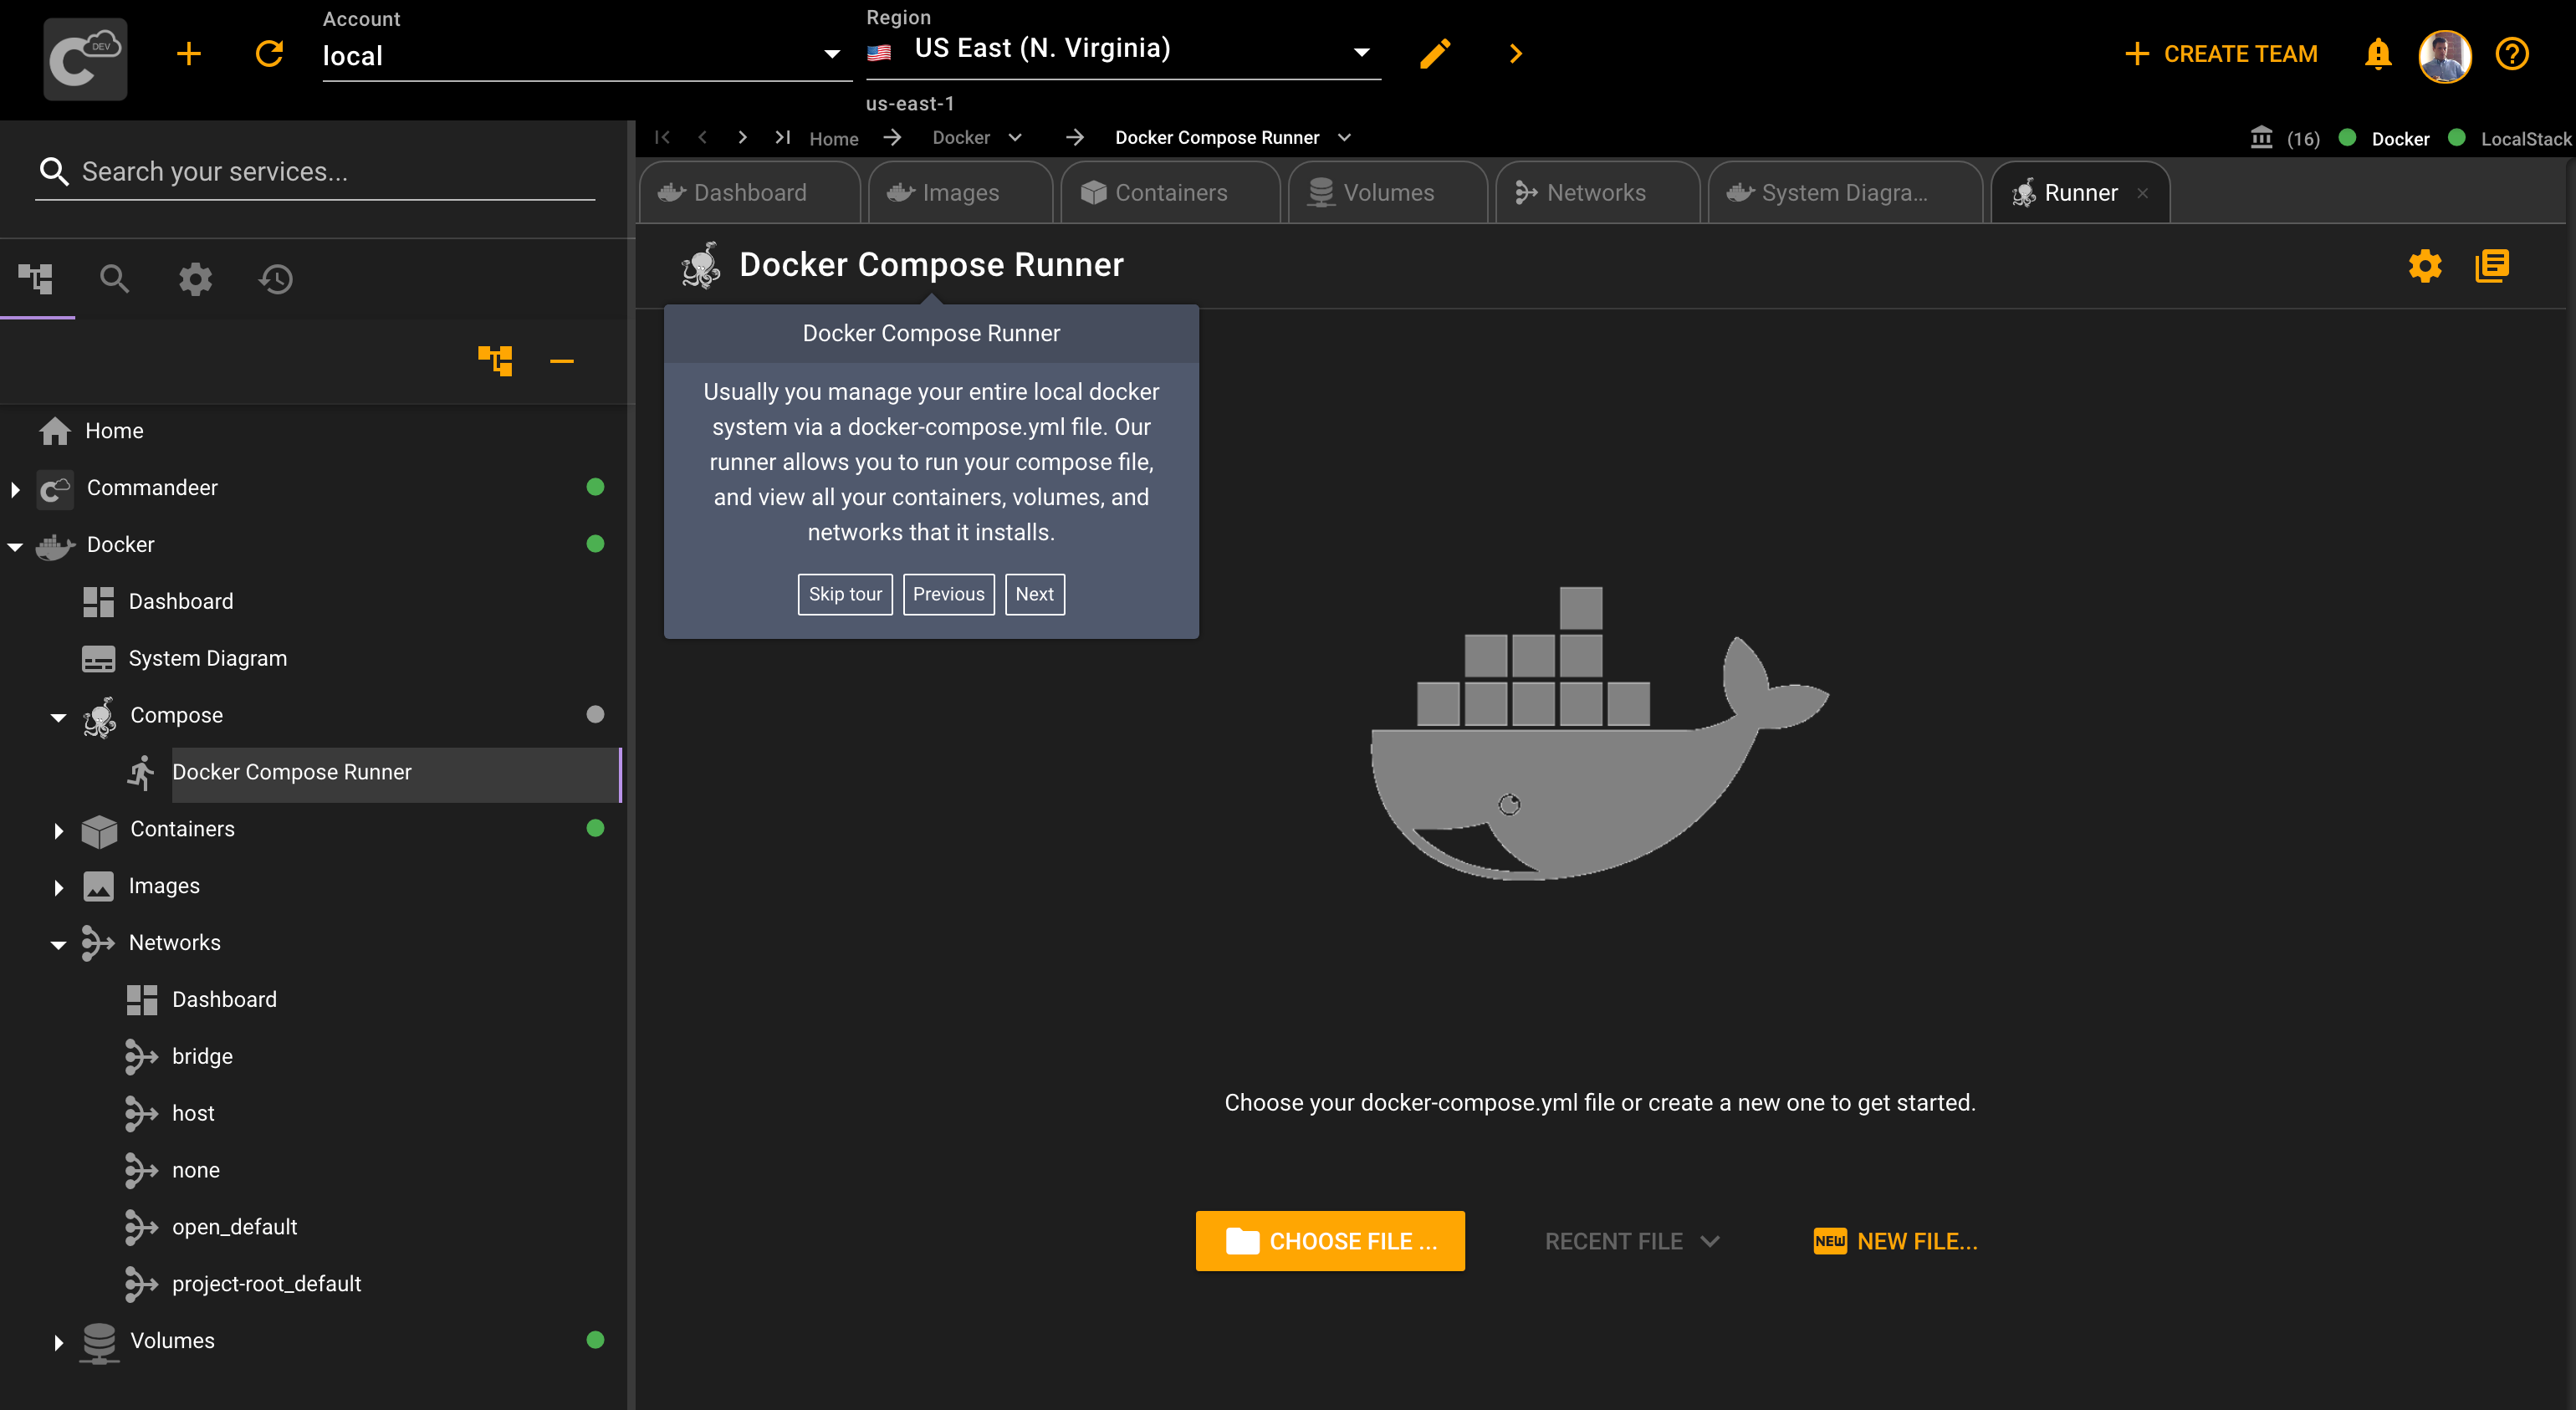Image resolution: width=2576 pixels, height=1410 pixels.
Task: Open the orange runner settings gear
Action: pyautogui.click(x=2425, y=266)
